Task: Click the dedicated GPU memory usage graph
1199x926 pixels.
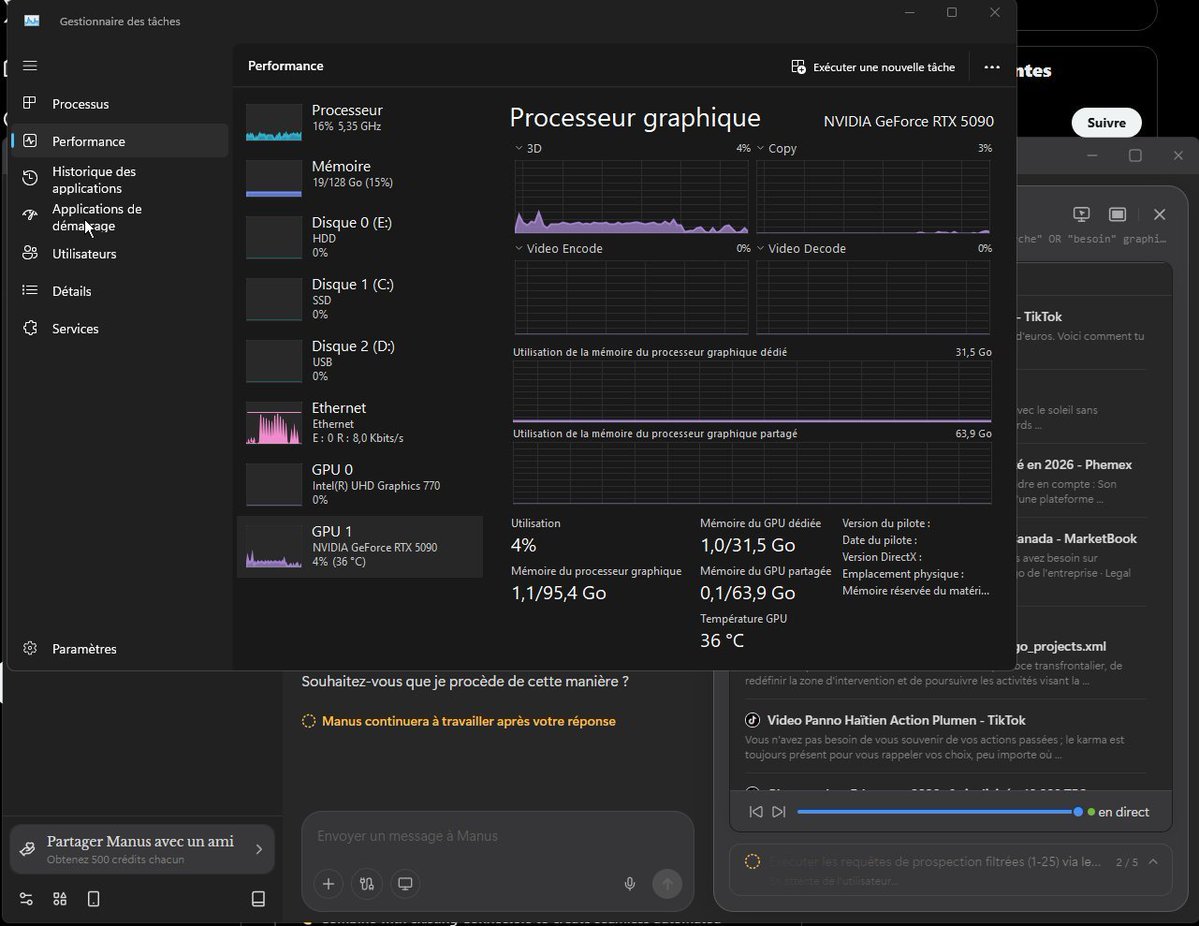Action: [752, 392]
